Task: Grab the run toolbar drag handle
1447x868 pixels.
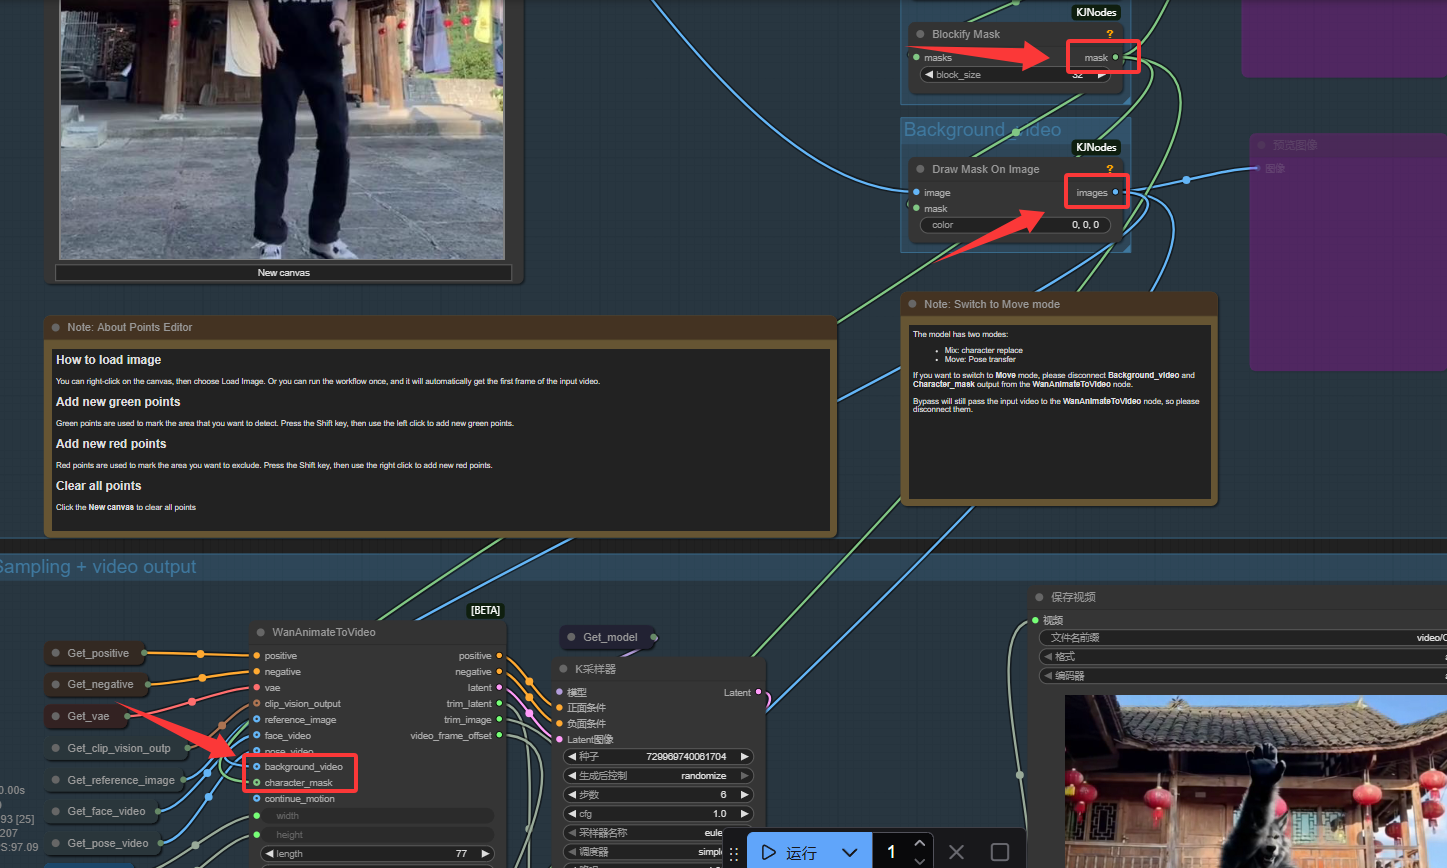Action: [733, 853]
